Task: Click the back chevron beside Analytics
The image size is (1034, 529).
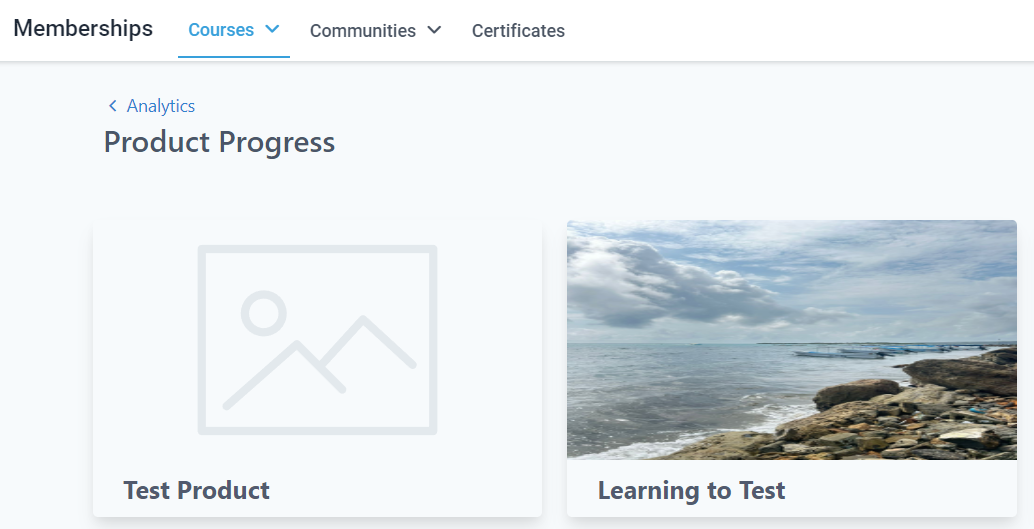Action: tap(113, 106)
